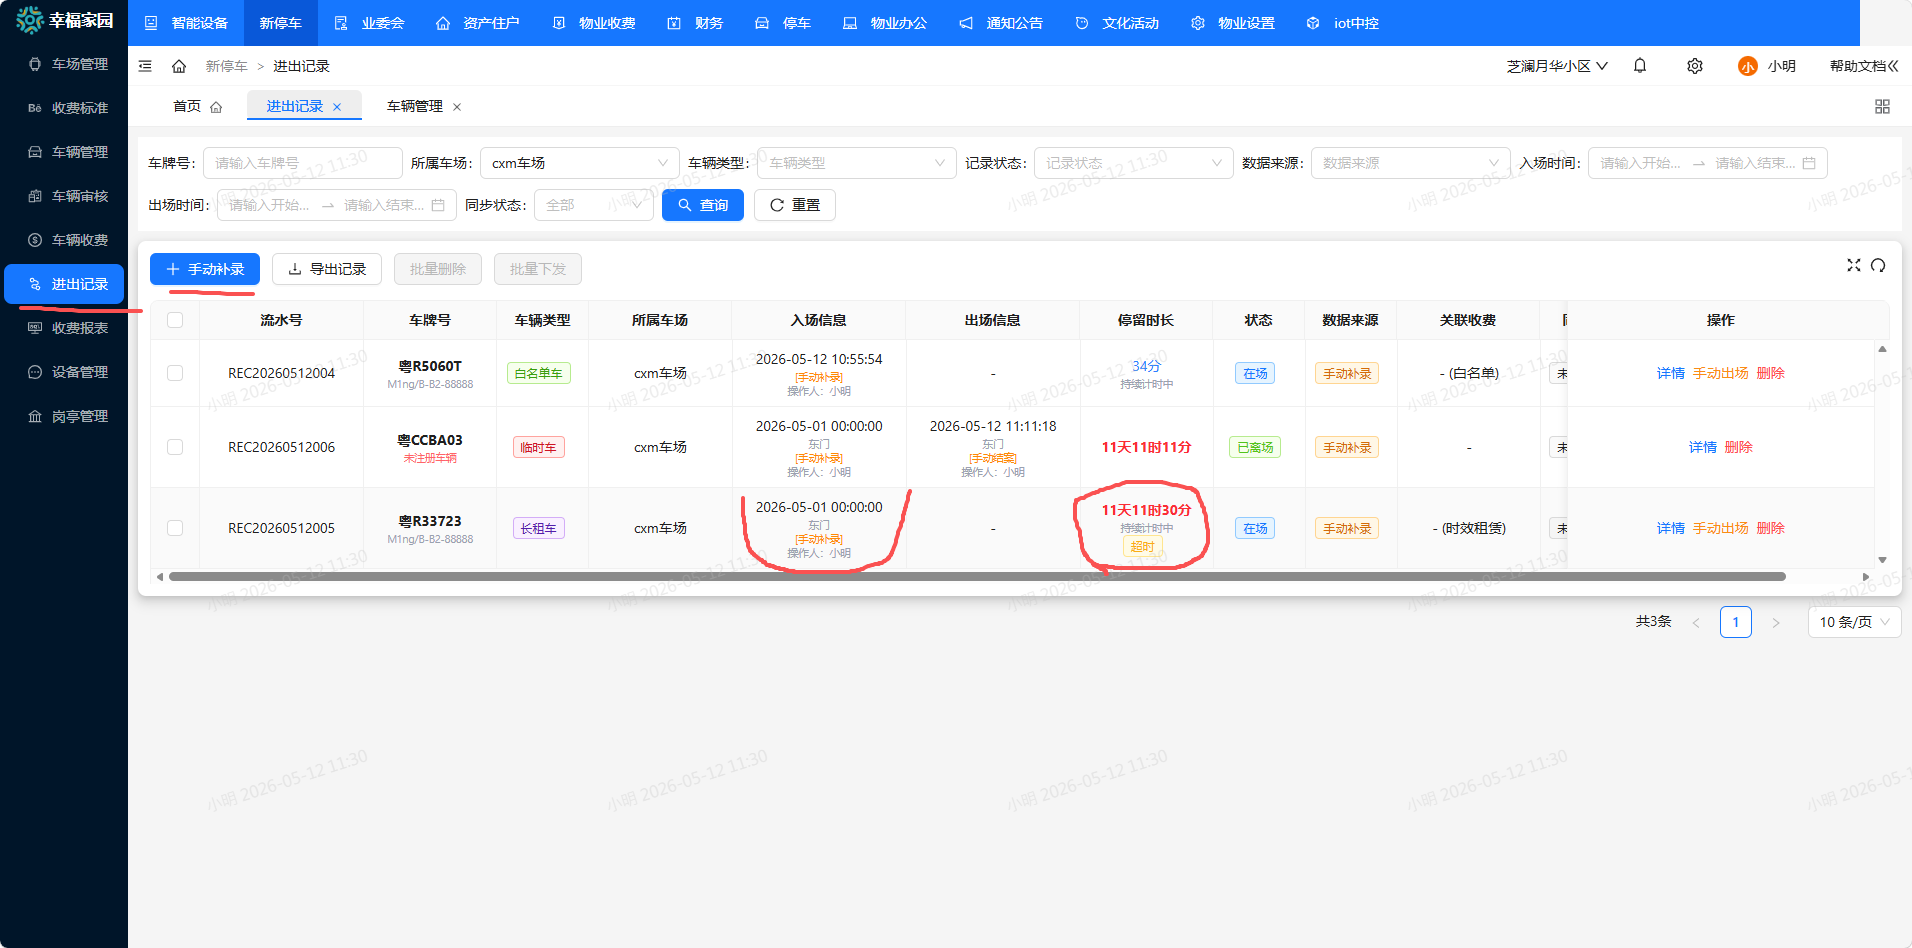Expand the 同步状态 dropdown
The image size is (1912, 948).
[593, 205]
